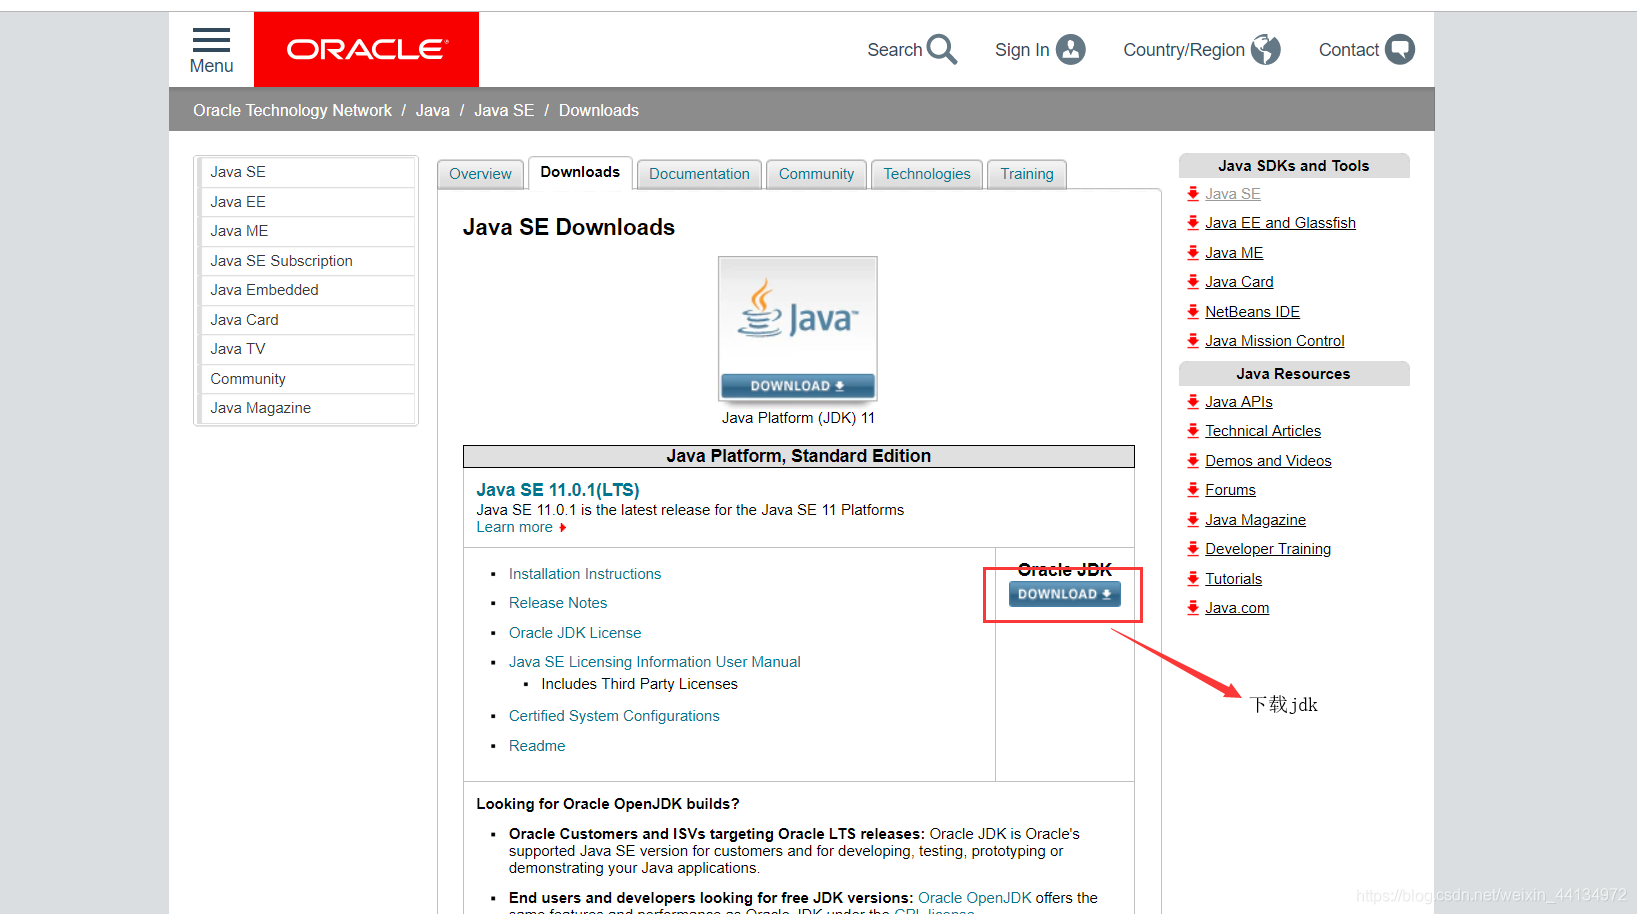The image size is (1637, 914).
Task: Click red download icon beside Java.com
Action: coord(1192,608)
